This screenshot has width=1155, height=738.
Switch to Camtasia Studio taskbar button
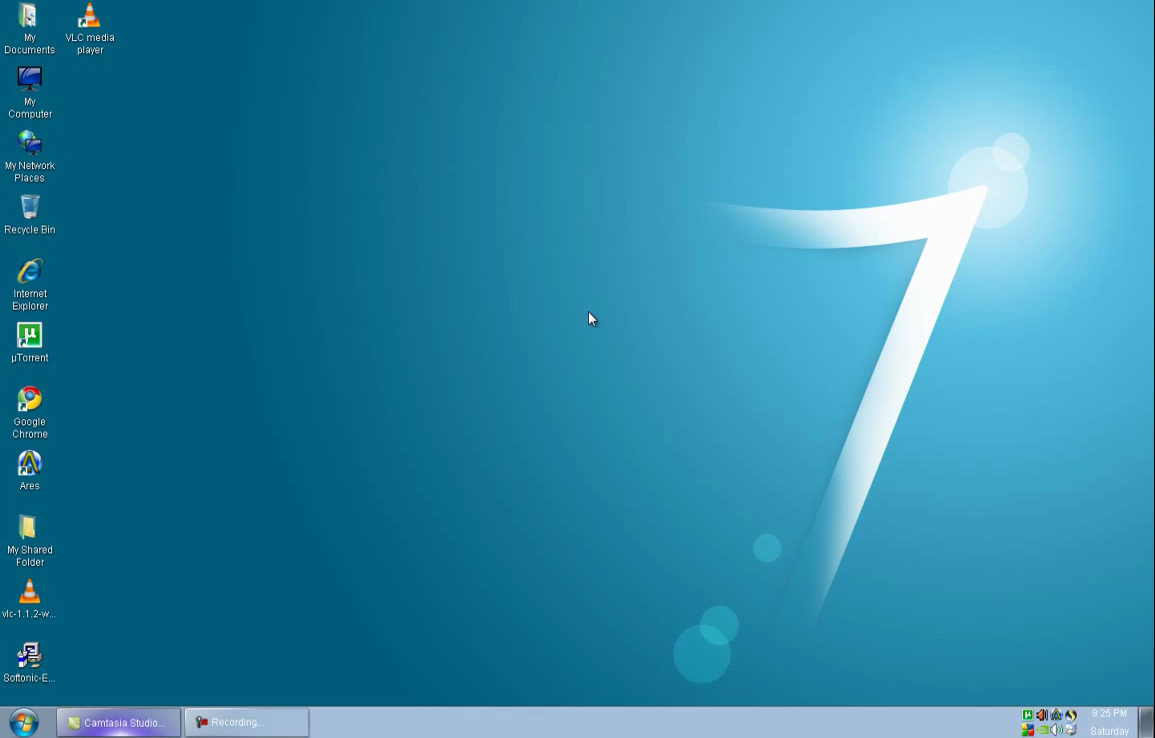(119, 723)
